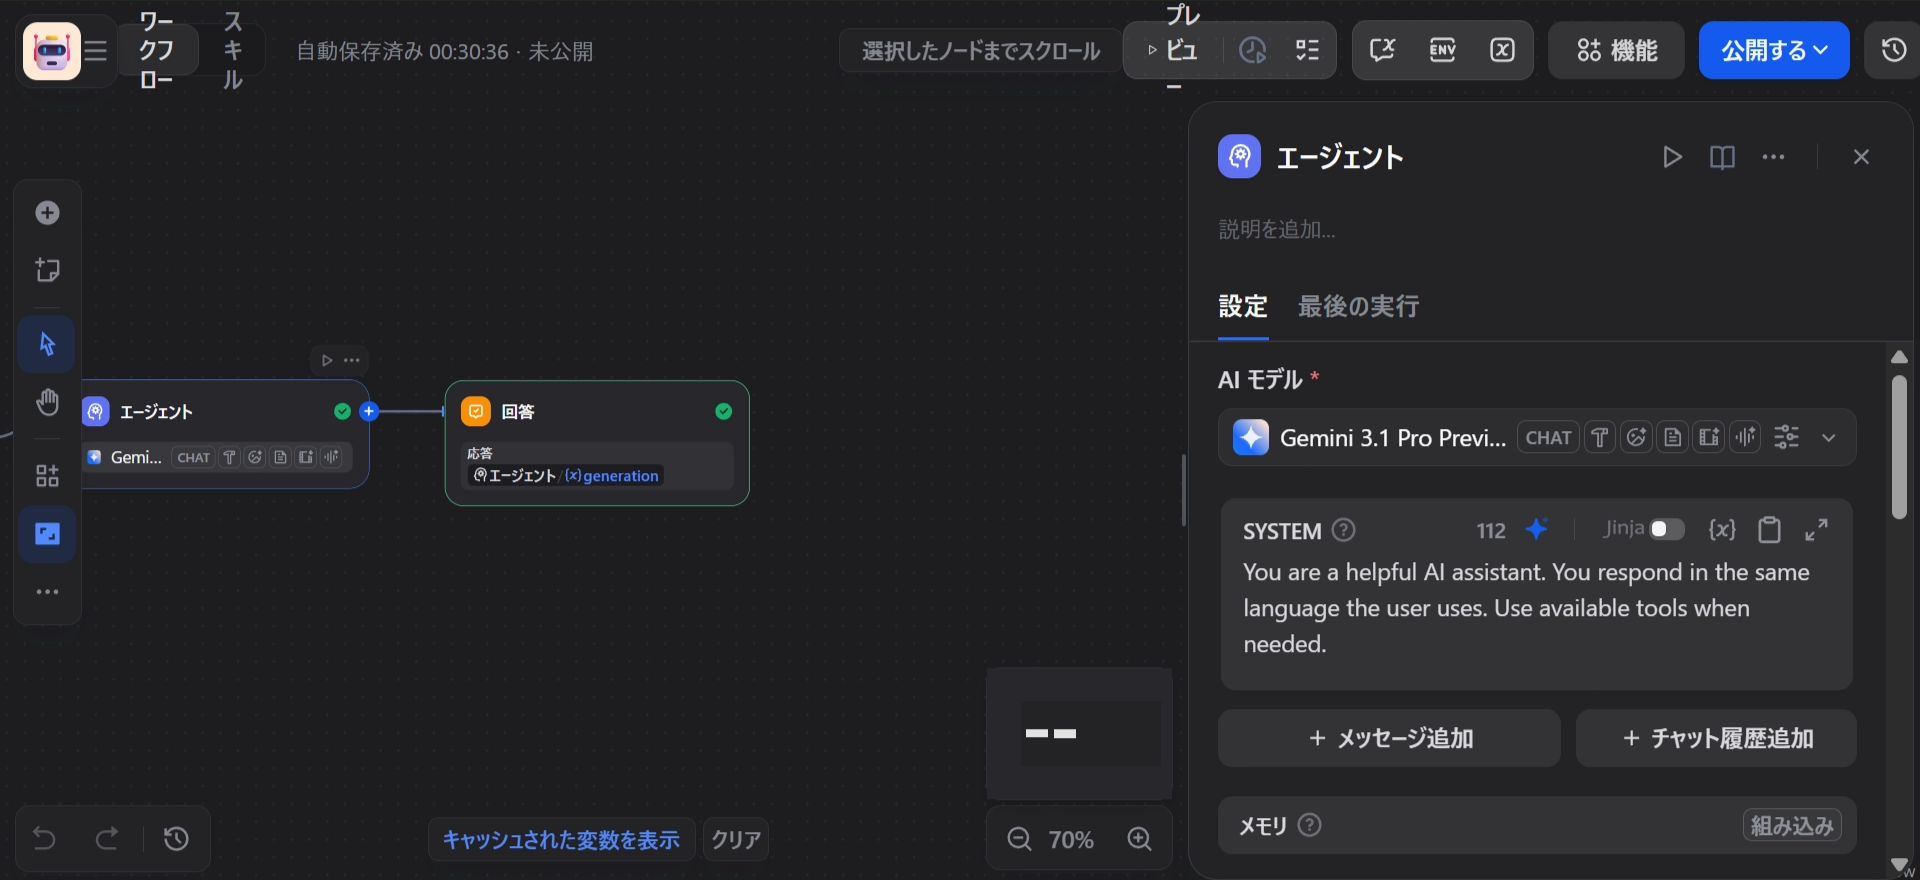
Task: Switch to the スキル tab
Action: (x=232, y=50)
